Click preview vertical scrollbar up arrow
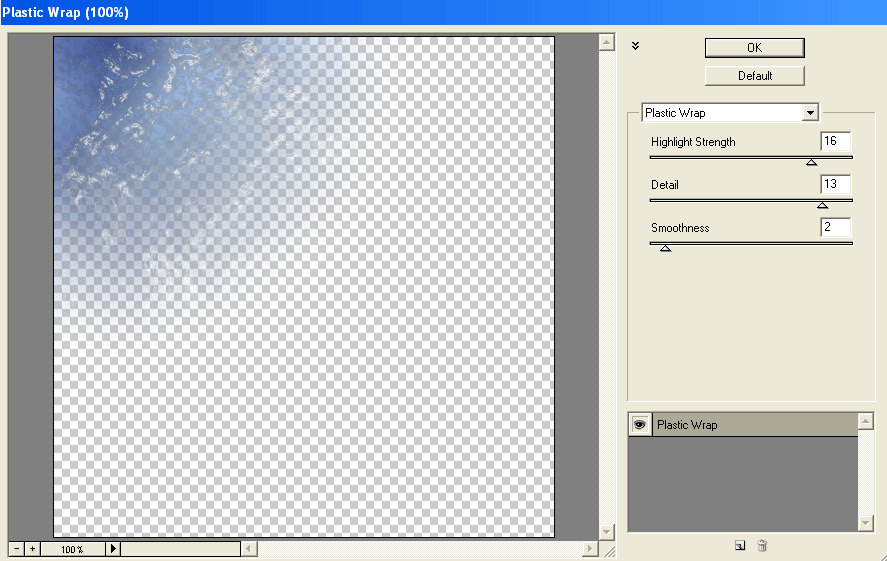This screenshot has width=887, height=561. [x=606, y=42]
